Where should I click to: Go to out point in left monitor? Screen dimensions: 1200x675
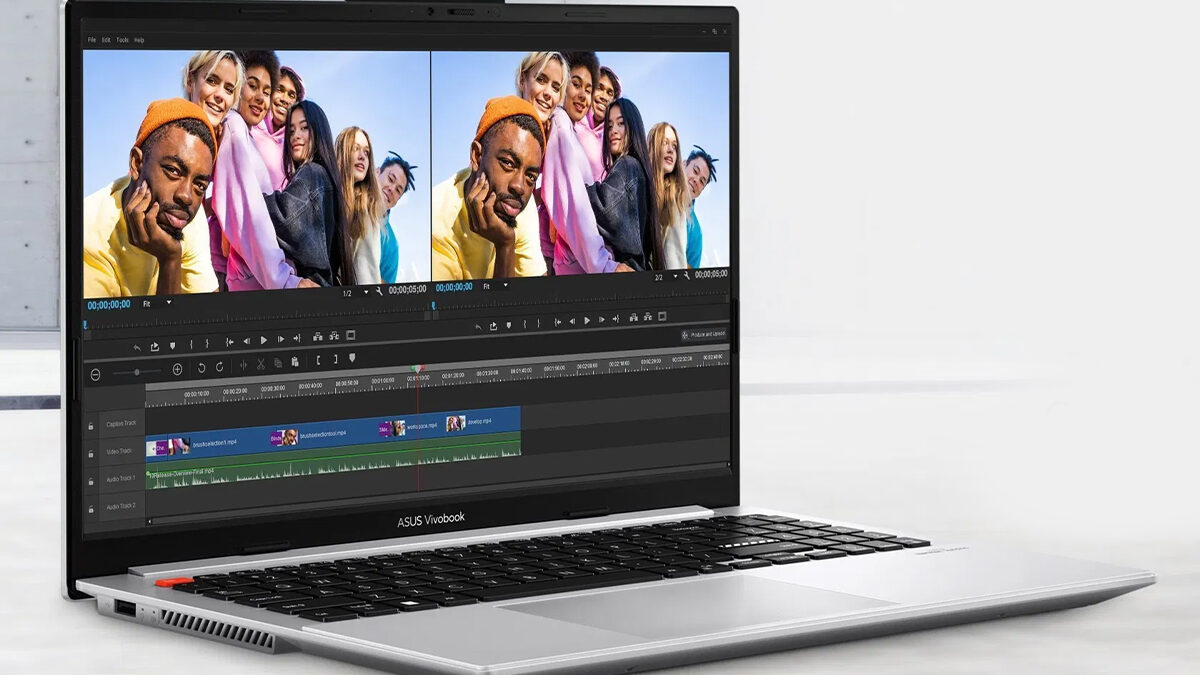pos(296,338)
